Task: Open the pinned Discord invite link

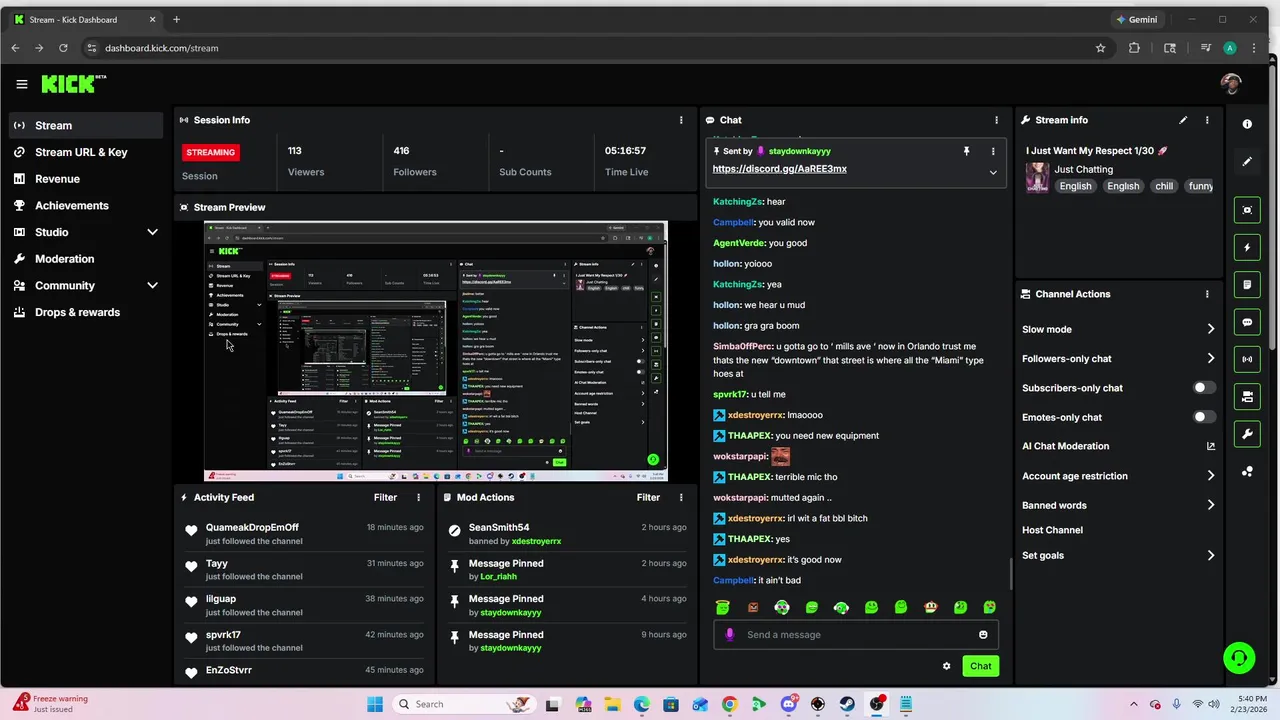Action: click(779, 169)
